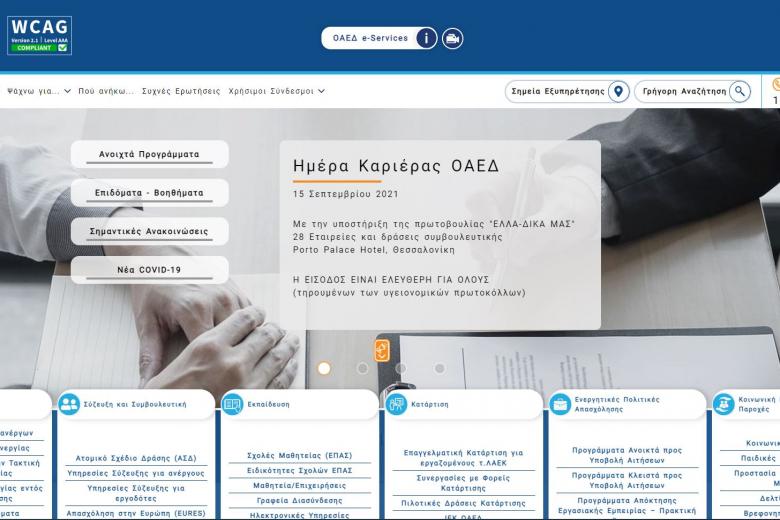Click the Σύζευξη και Συμβουλευτική people icon

coord(69,404)
